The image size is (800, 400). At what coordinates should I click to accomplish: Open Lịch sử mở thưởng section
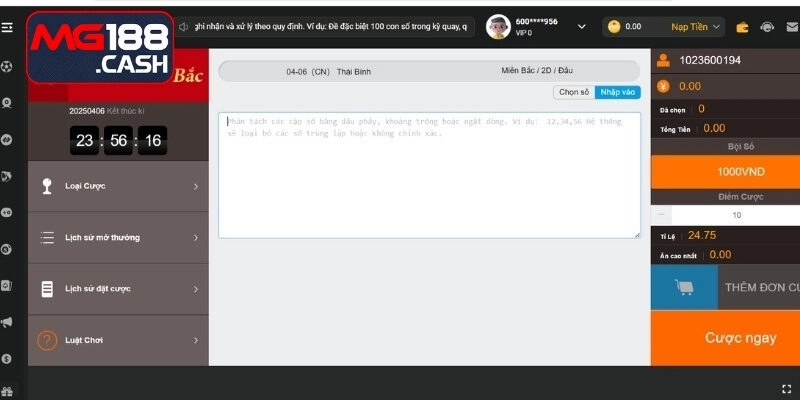[118, 238]
